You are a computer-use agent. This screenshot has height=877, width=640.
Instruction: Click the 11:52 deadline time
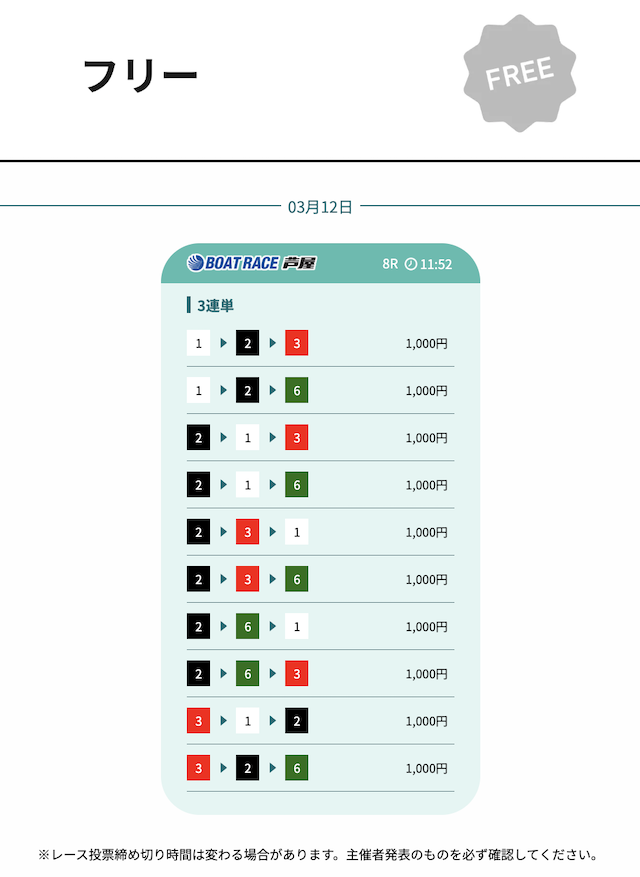coord(436,264)
